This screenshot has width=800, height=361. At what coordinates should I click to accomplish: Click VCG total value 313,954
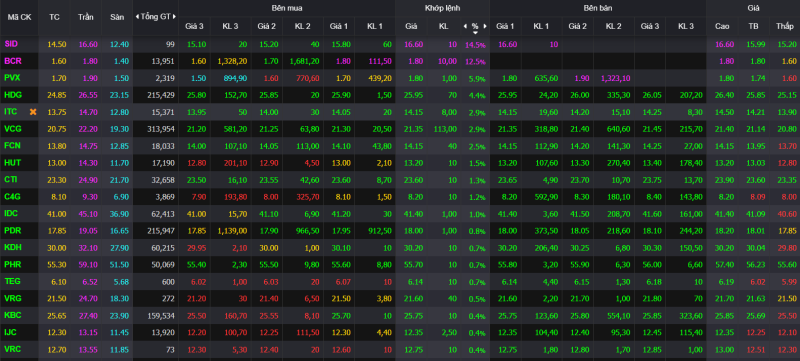[160, 129]
